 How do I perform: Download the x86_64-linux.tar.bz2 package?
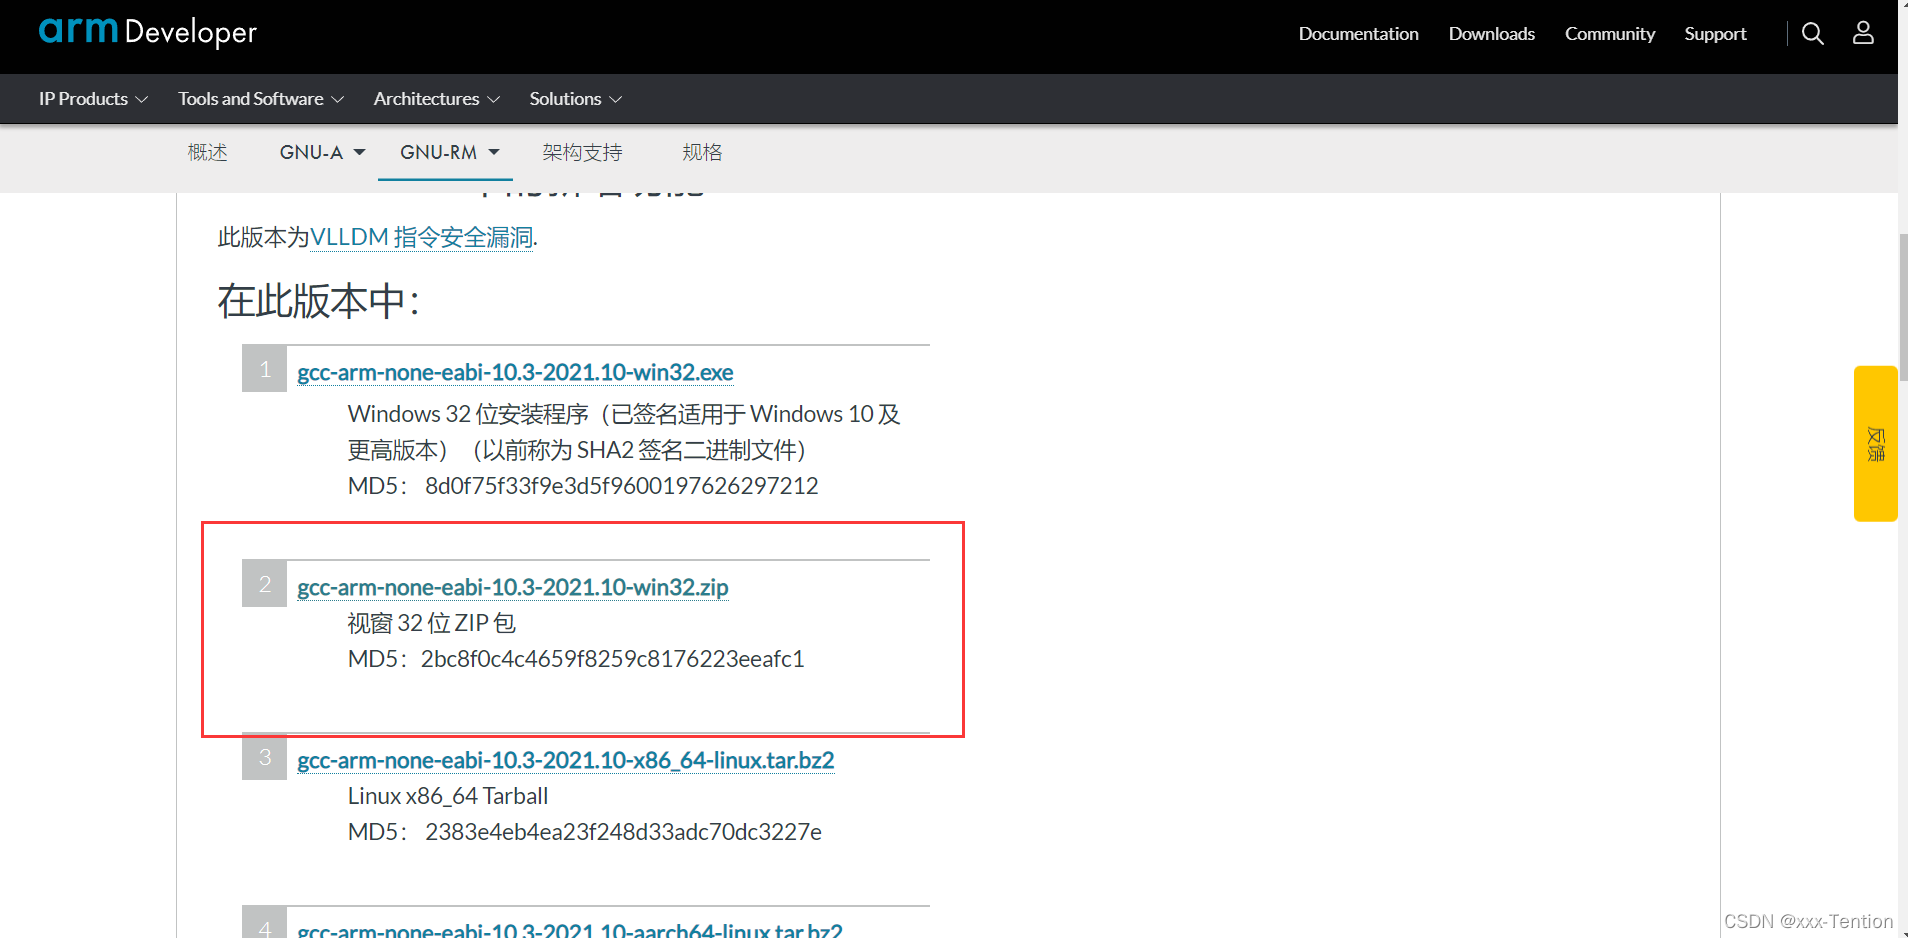[566, 760]
